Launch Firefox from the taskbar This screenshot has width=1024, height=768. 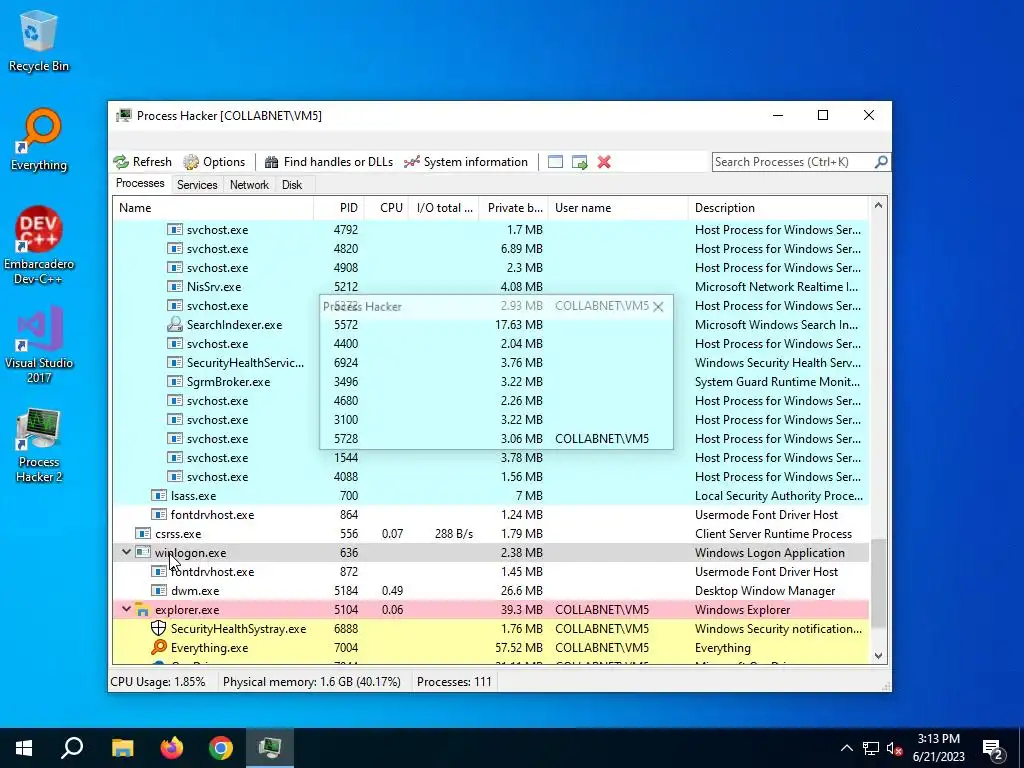pyautogui.click(x=172, y=748)
